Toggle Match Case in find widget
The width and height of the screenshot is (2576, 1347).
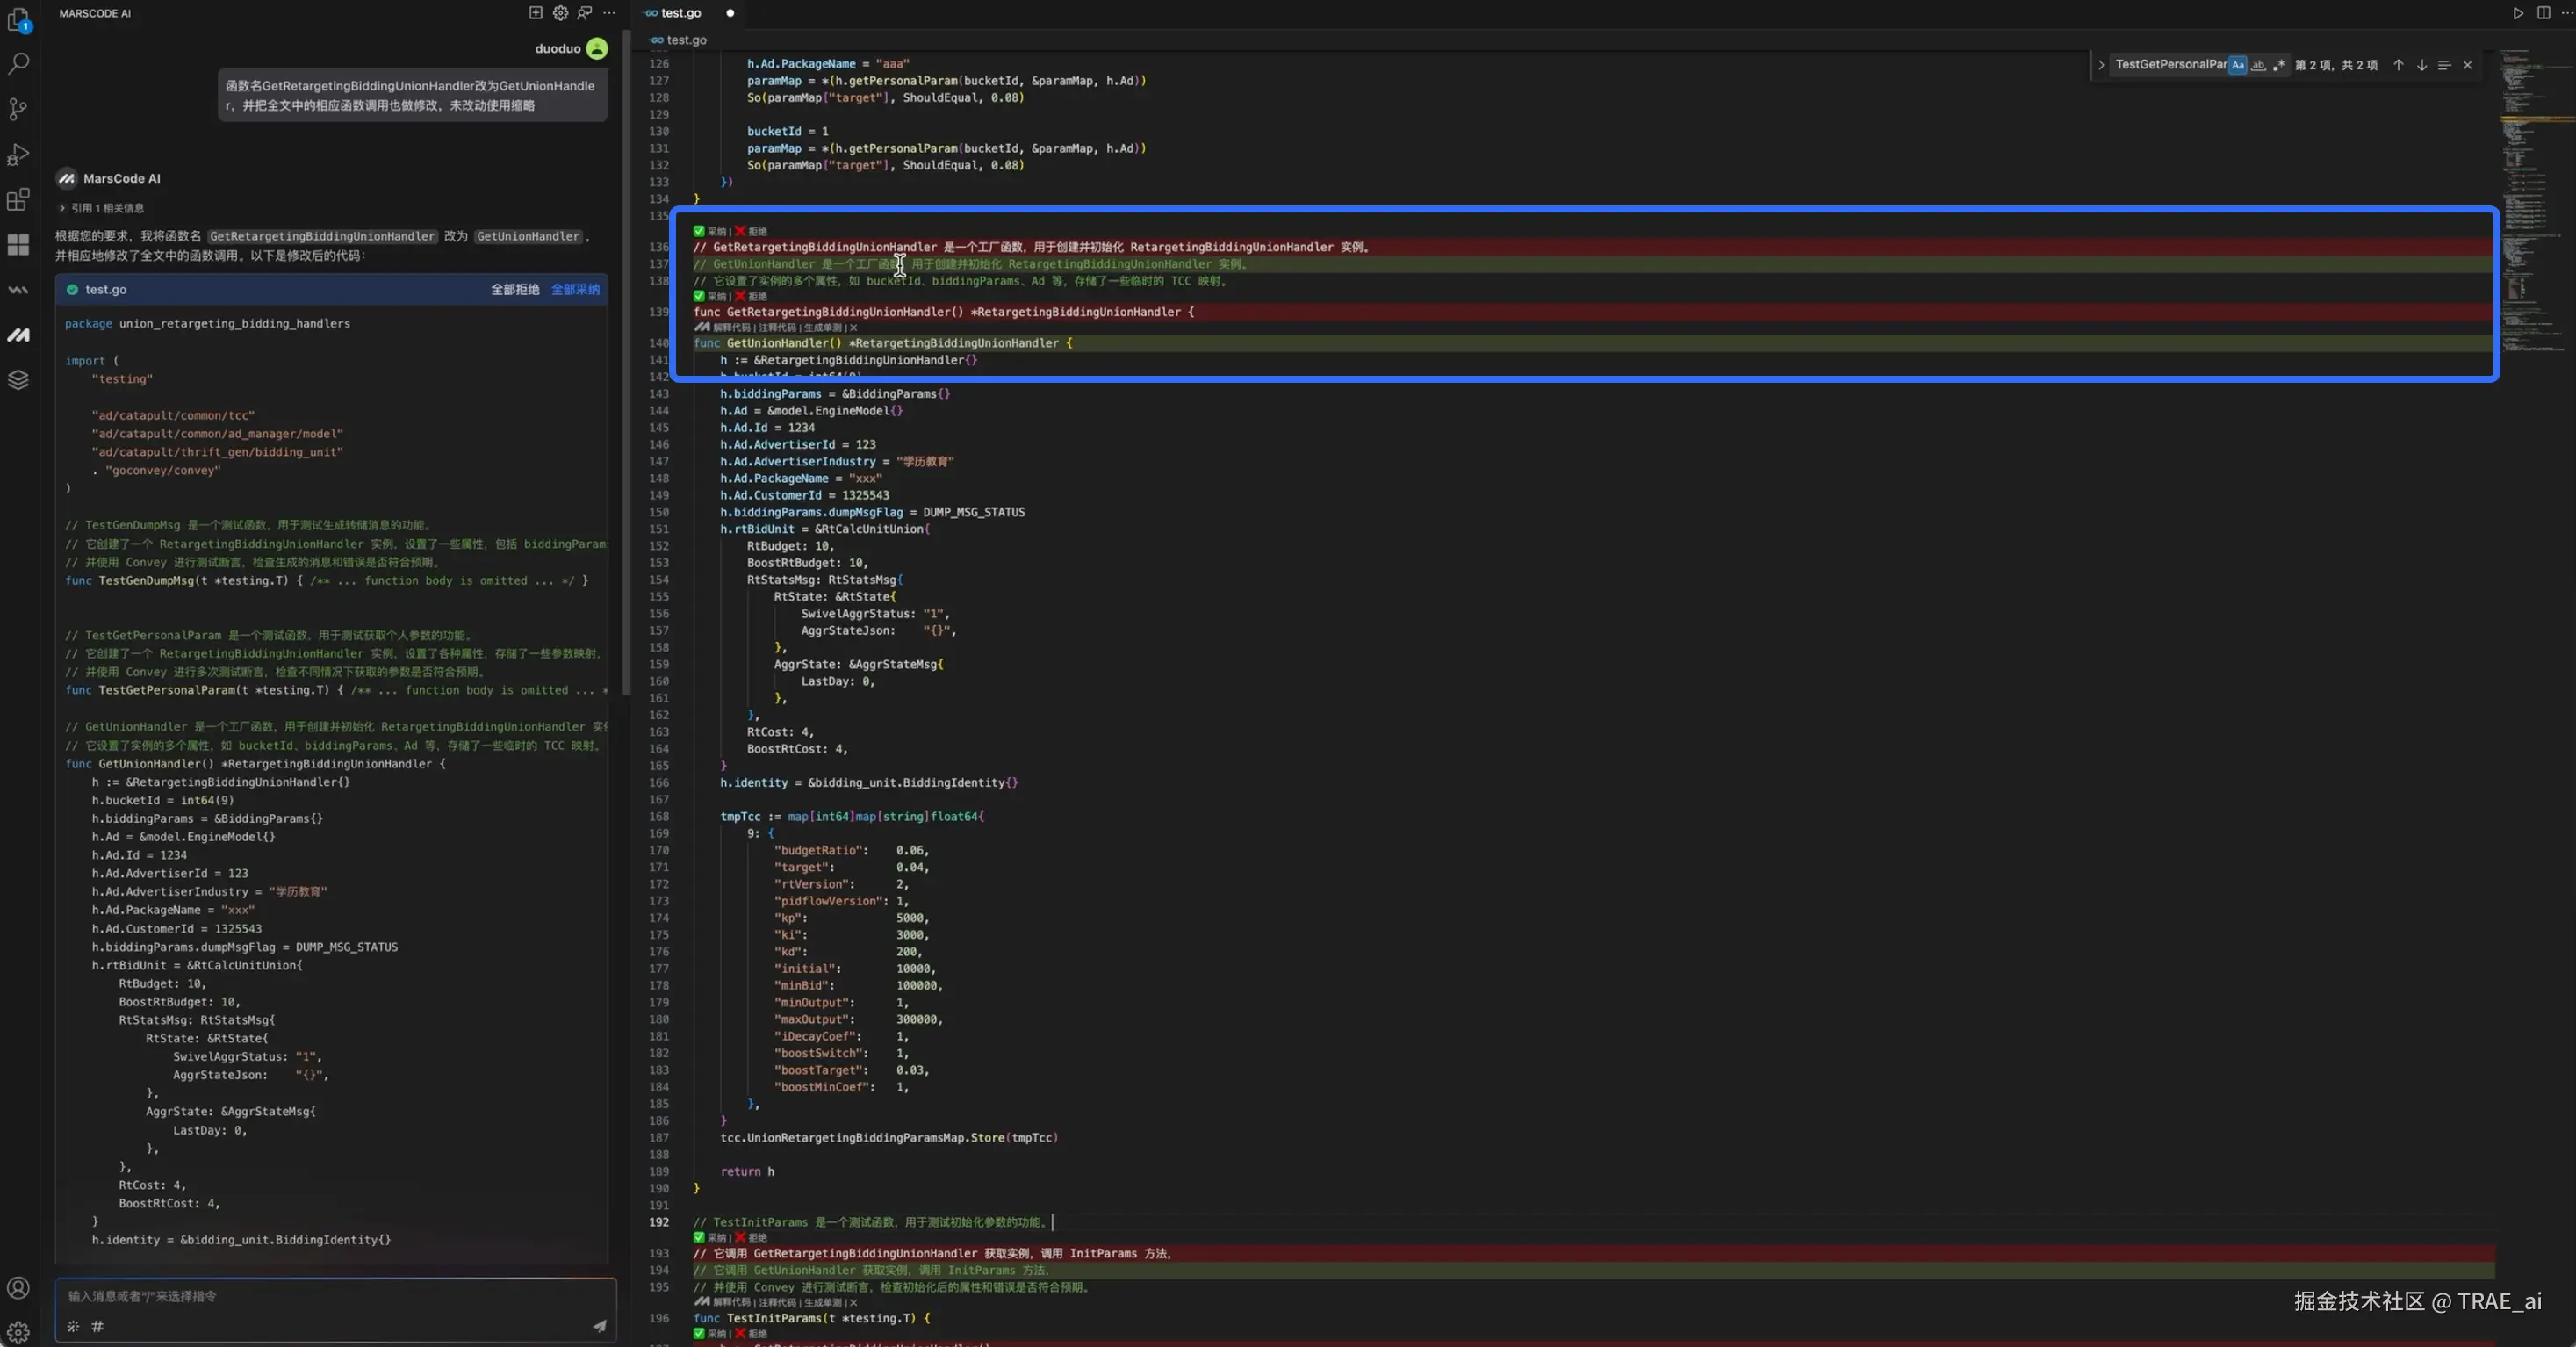tap(2238, 65)
